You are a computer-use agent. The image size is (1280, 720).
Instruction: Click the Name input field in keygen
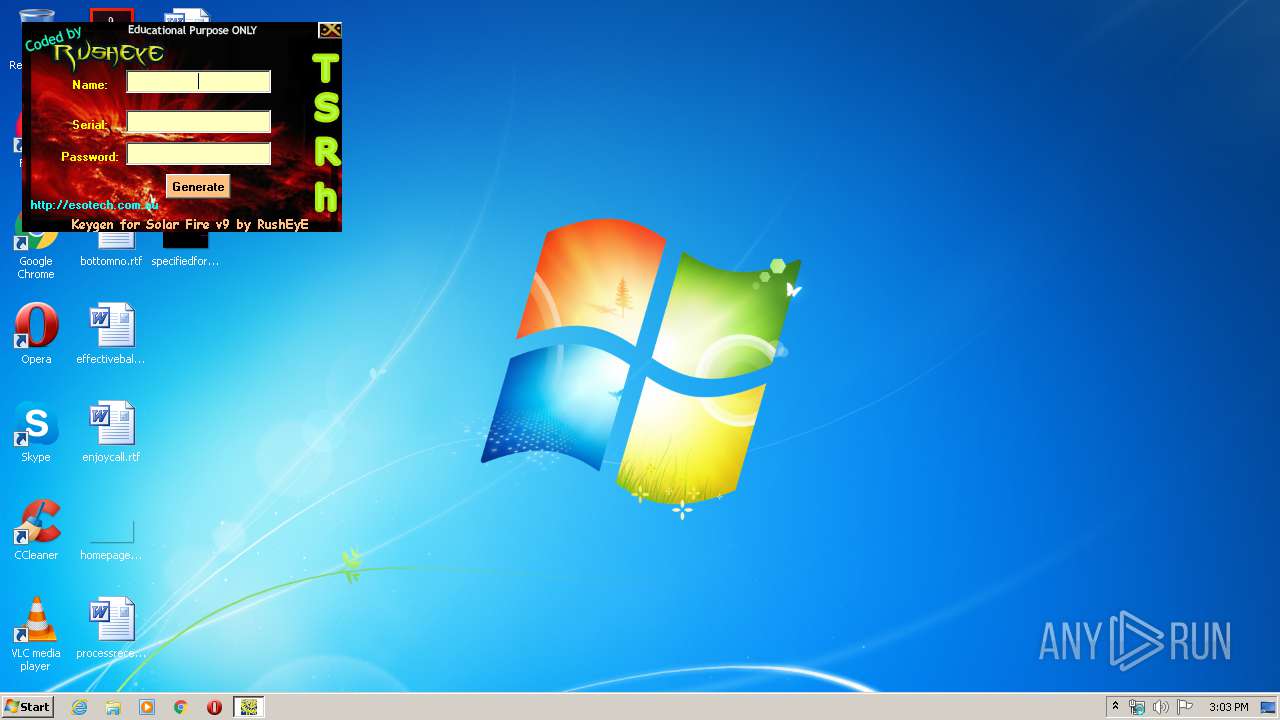(198, 82)
